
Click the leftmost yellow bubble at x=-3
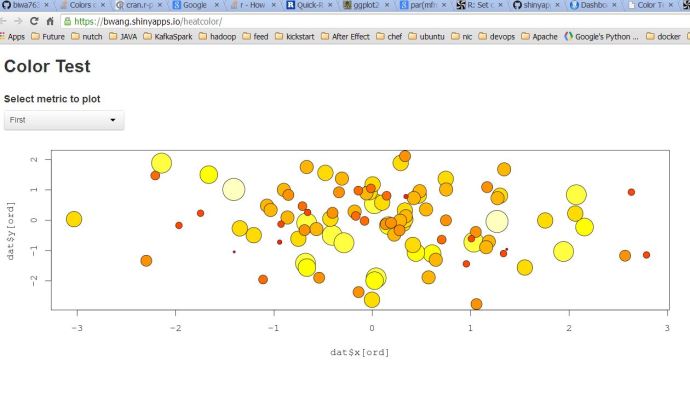click(x=73, y=219)
